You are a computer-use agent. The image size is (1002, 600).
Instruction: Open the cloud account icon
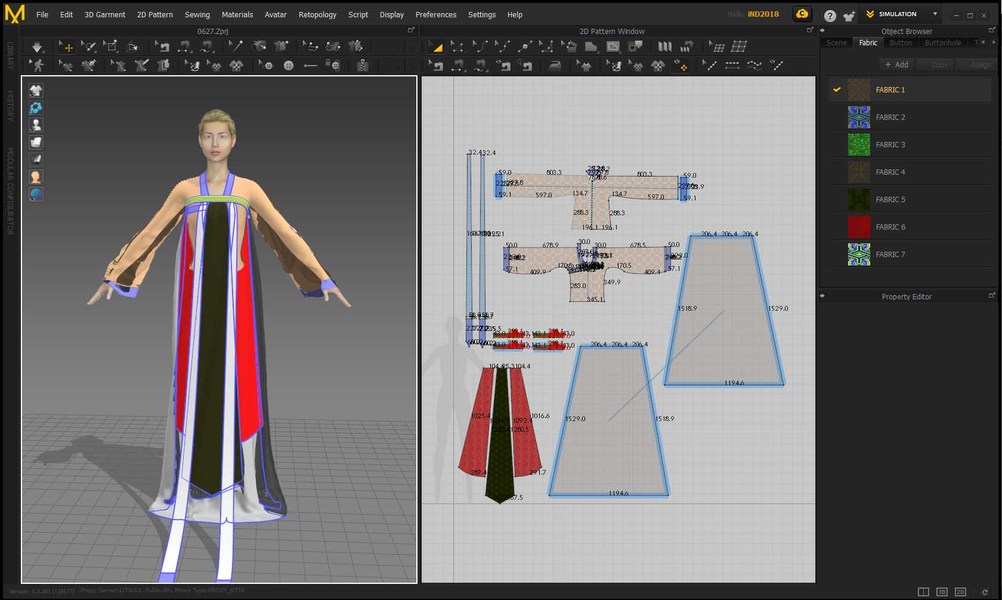click(x=801, y=14)
